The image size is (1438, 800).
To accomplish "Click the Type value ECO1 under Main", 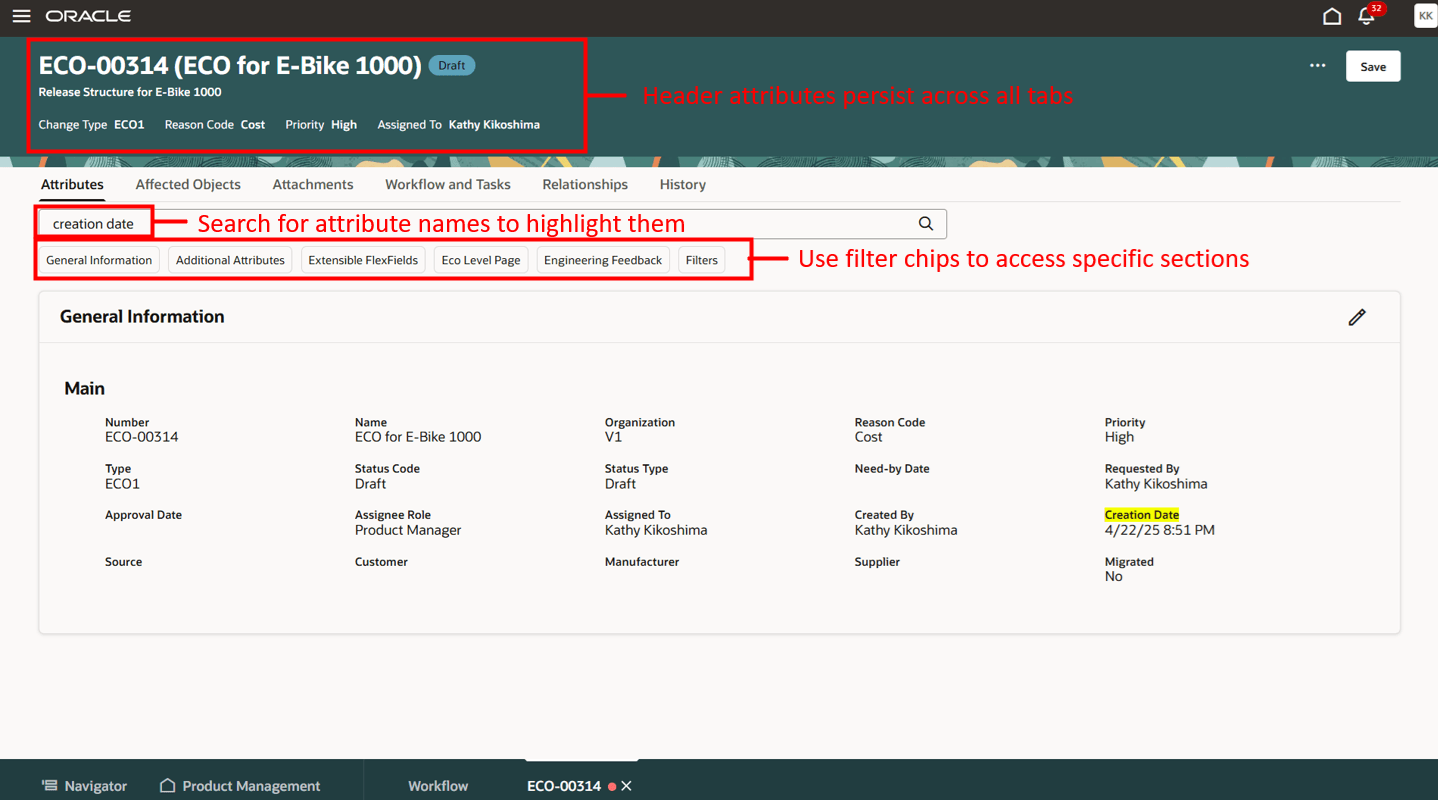I will click(x=122, y=484).
